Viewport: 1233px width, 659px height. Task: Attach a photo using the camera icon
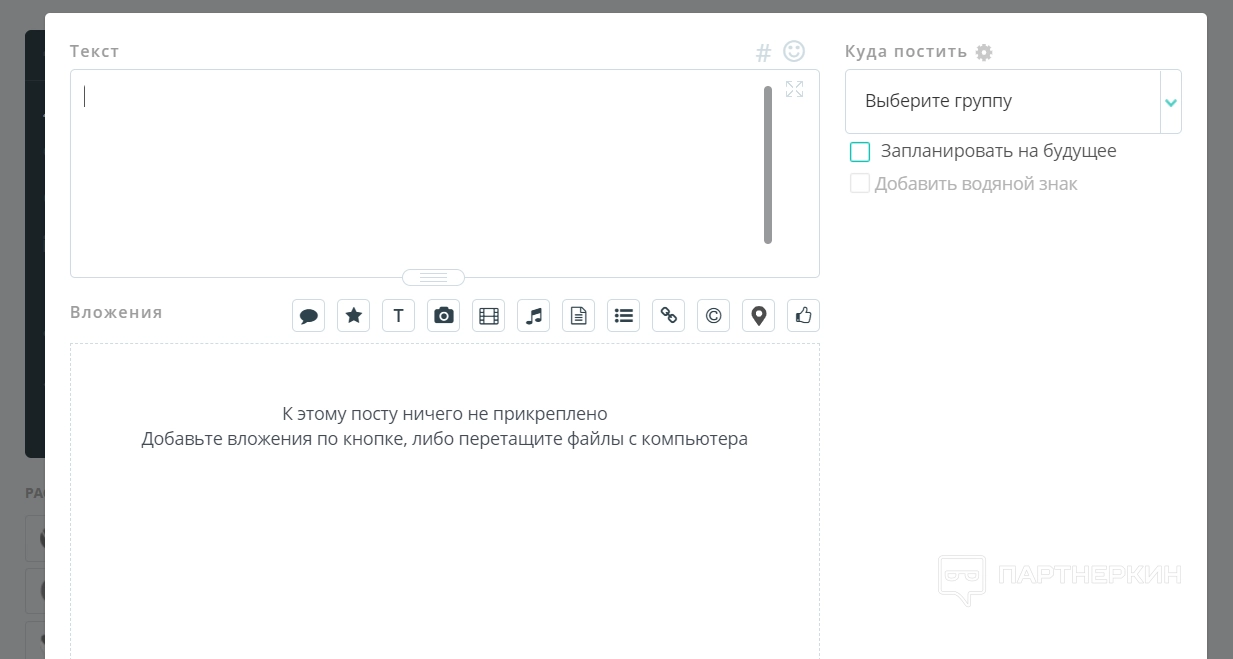[x=444, y=316]
